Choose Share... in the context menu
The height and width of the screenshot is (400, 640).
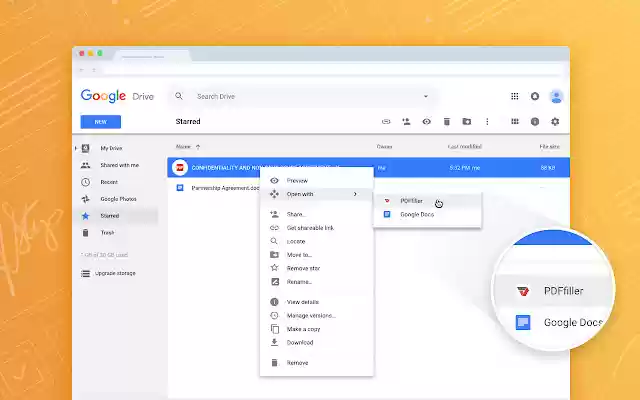[316, 214]
